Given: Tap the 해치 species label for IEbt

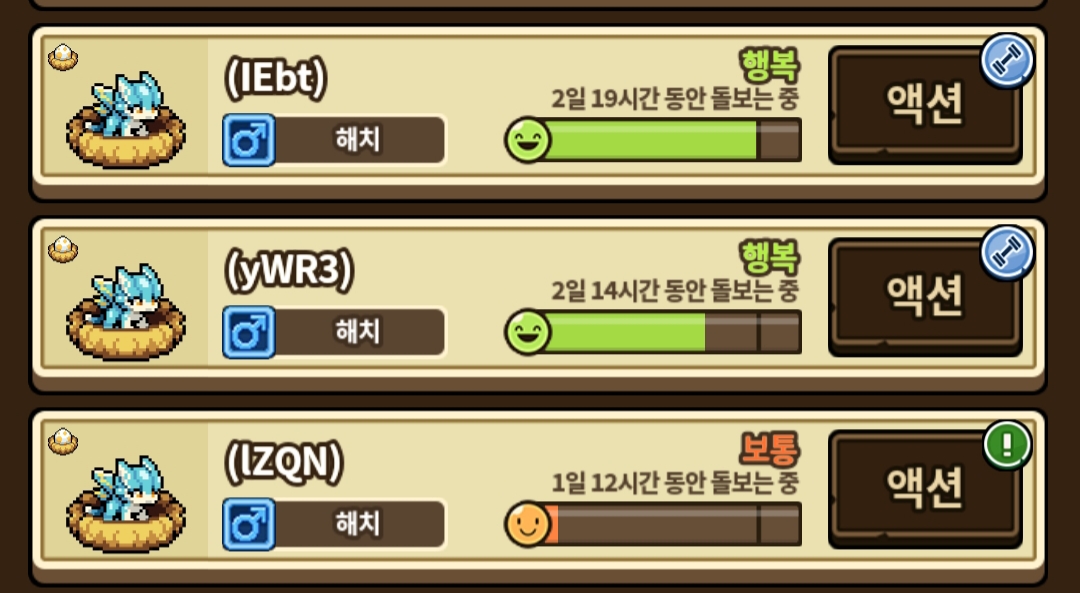Looking at the screenshot, I should (x=357, y=141).
